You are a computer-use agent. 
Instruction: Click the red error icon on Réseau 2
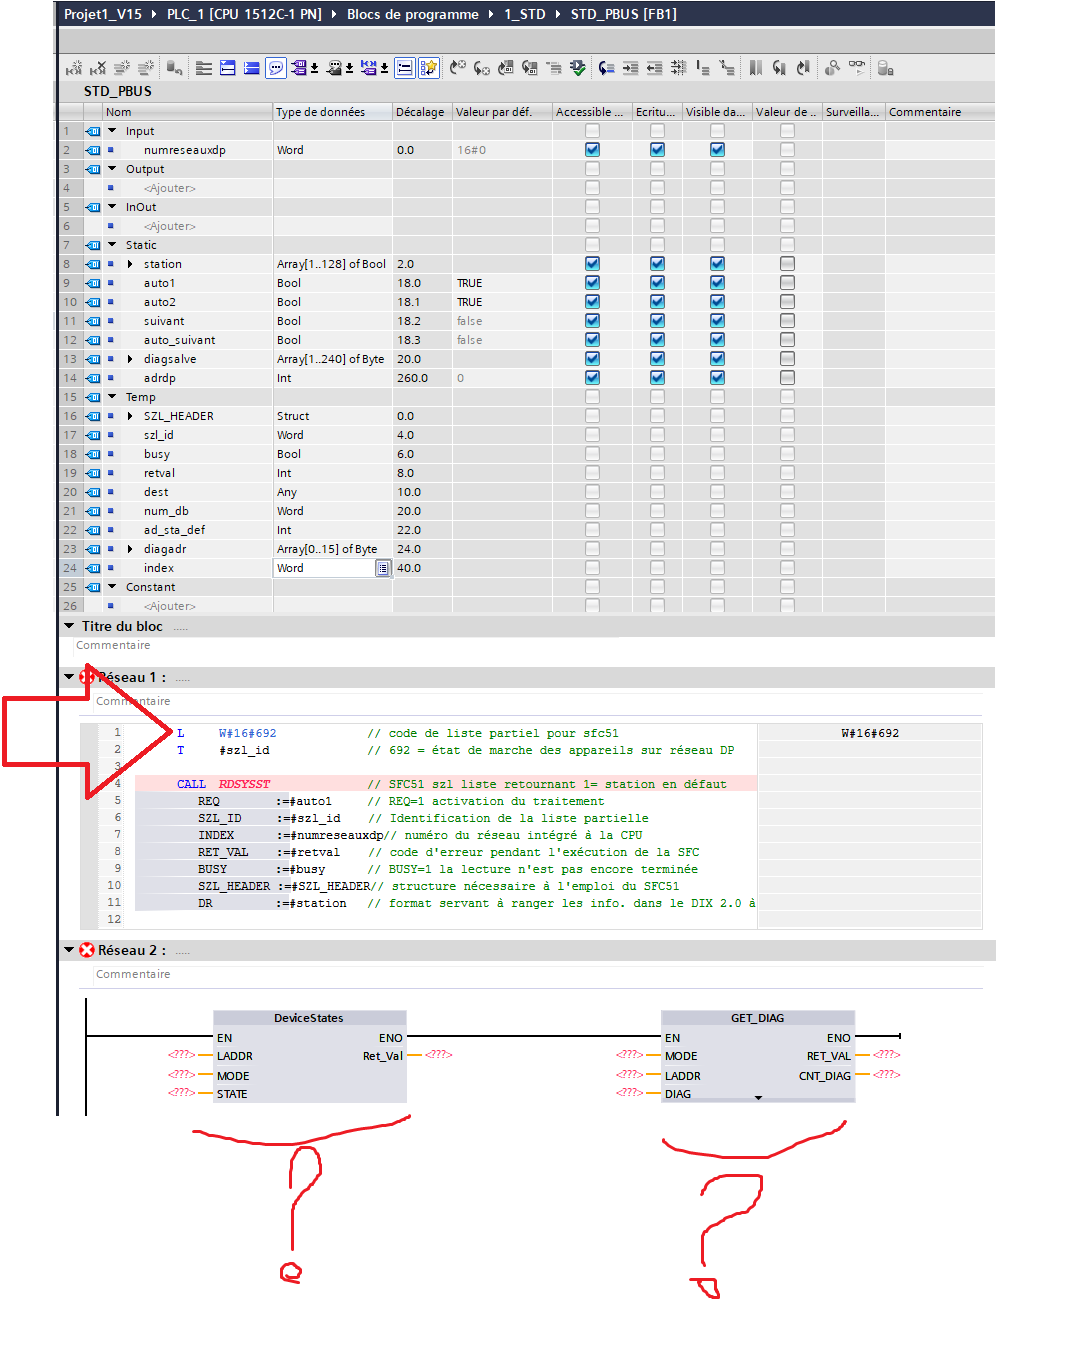click(x=87, y=950)
